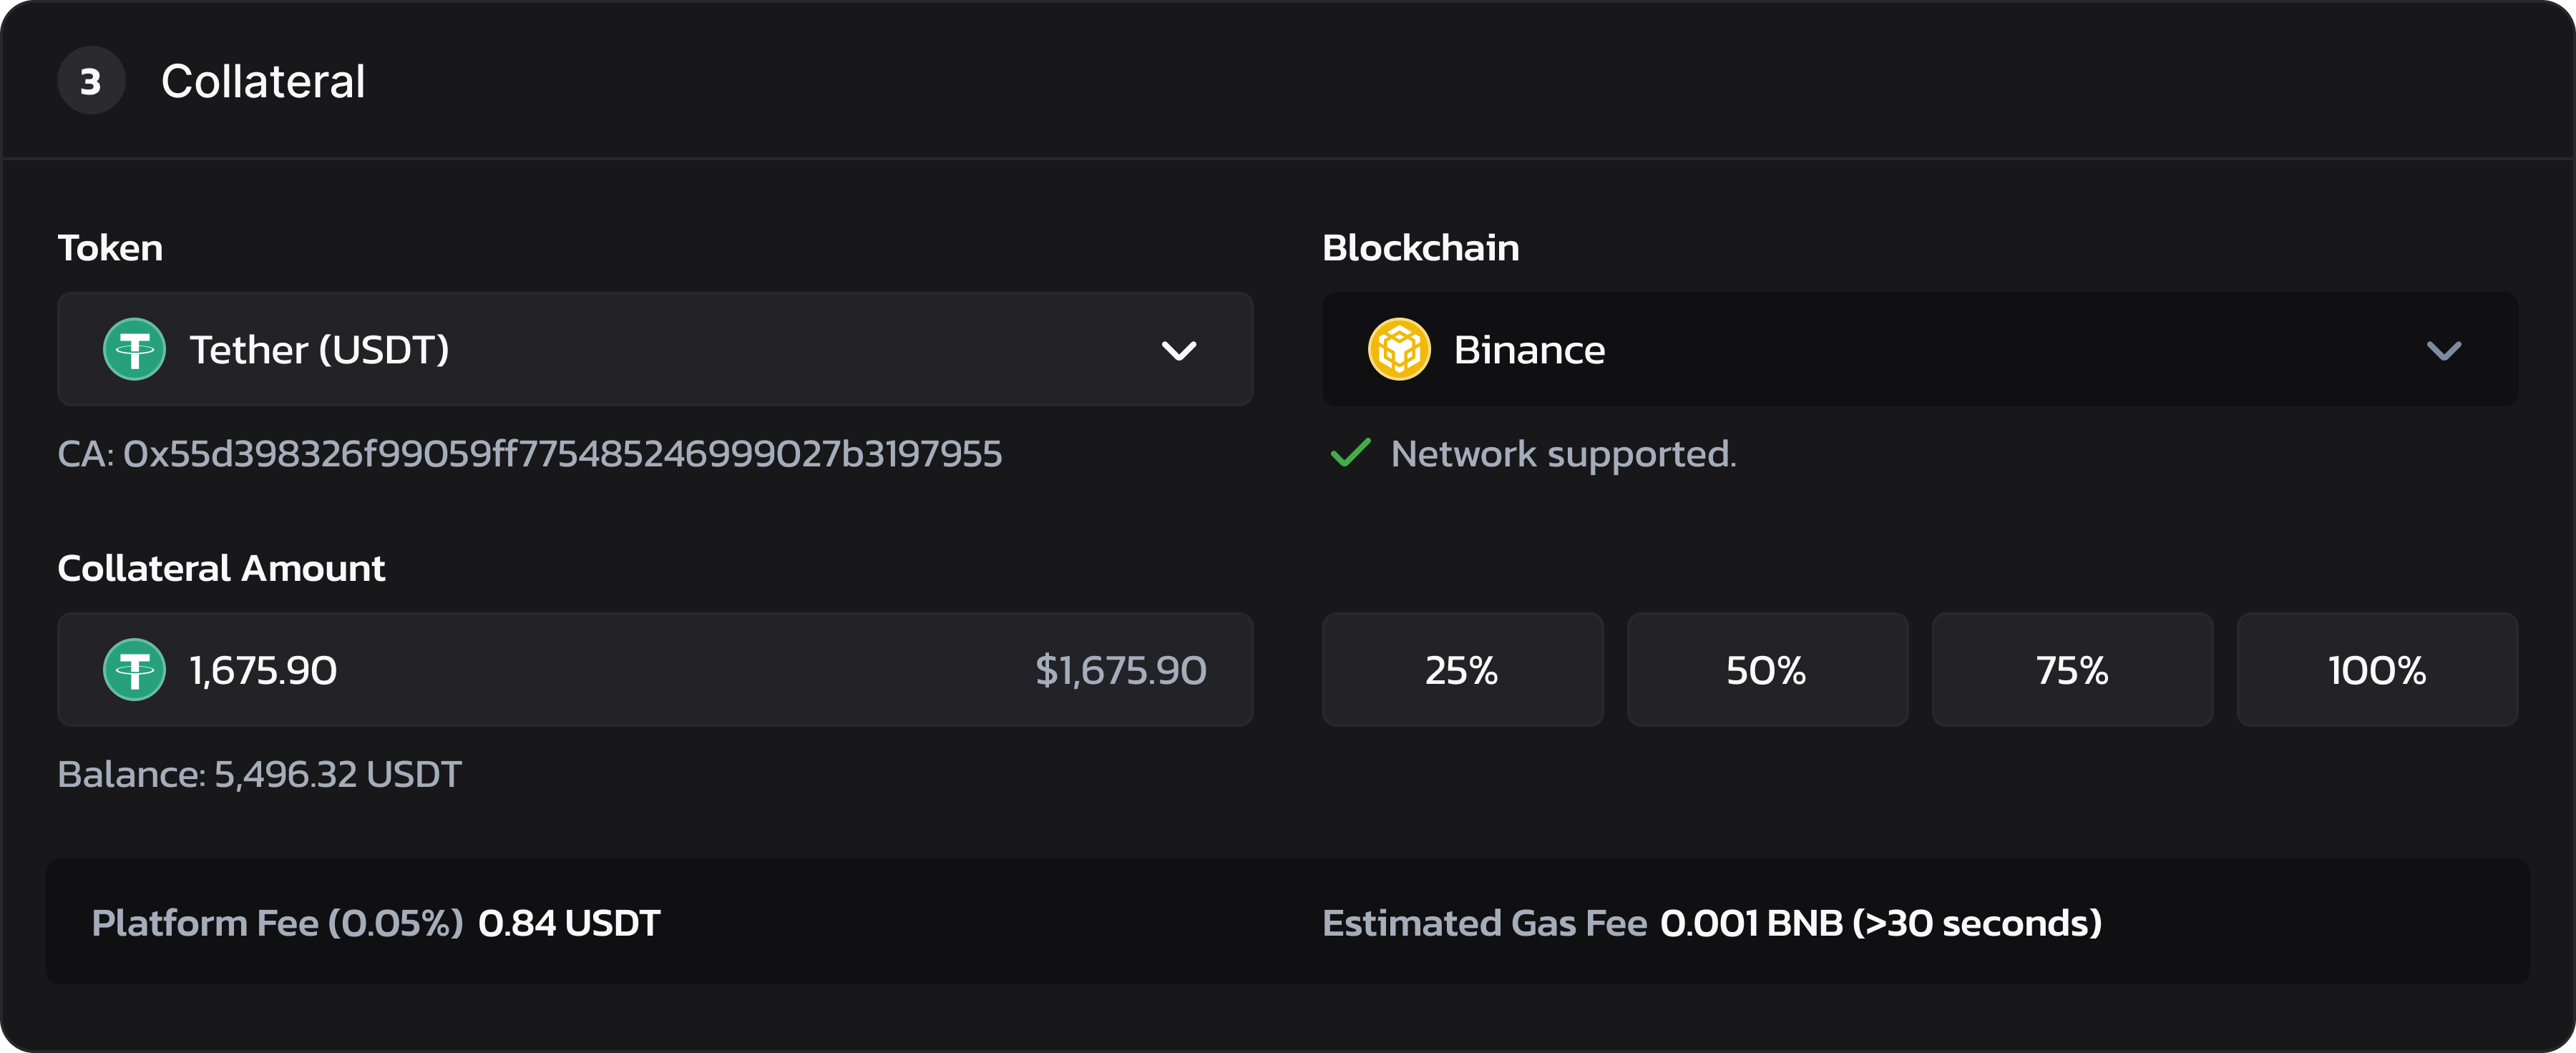Click the green Network supported checkmark
Viewport: 2576px width, 1053px height.
(1350, 454)
